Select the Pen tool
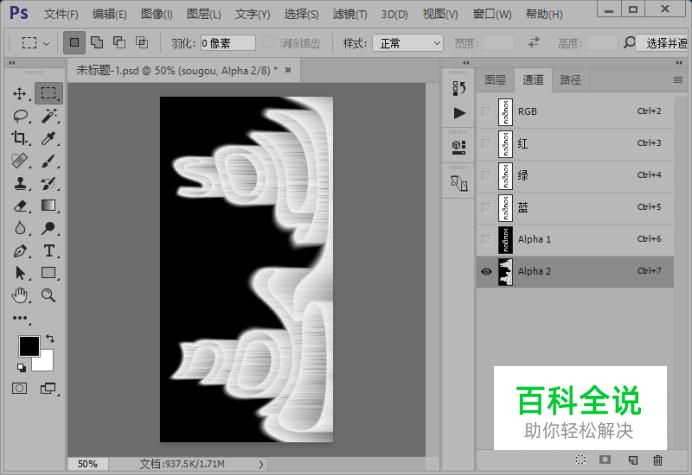Viewport: 692px width, 475px height. 20,251
